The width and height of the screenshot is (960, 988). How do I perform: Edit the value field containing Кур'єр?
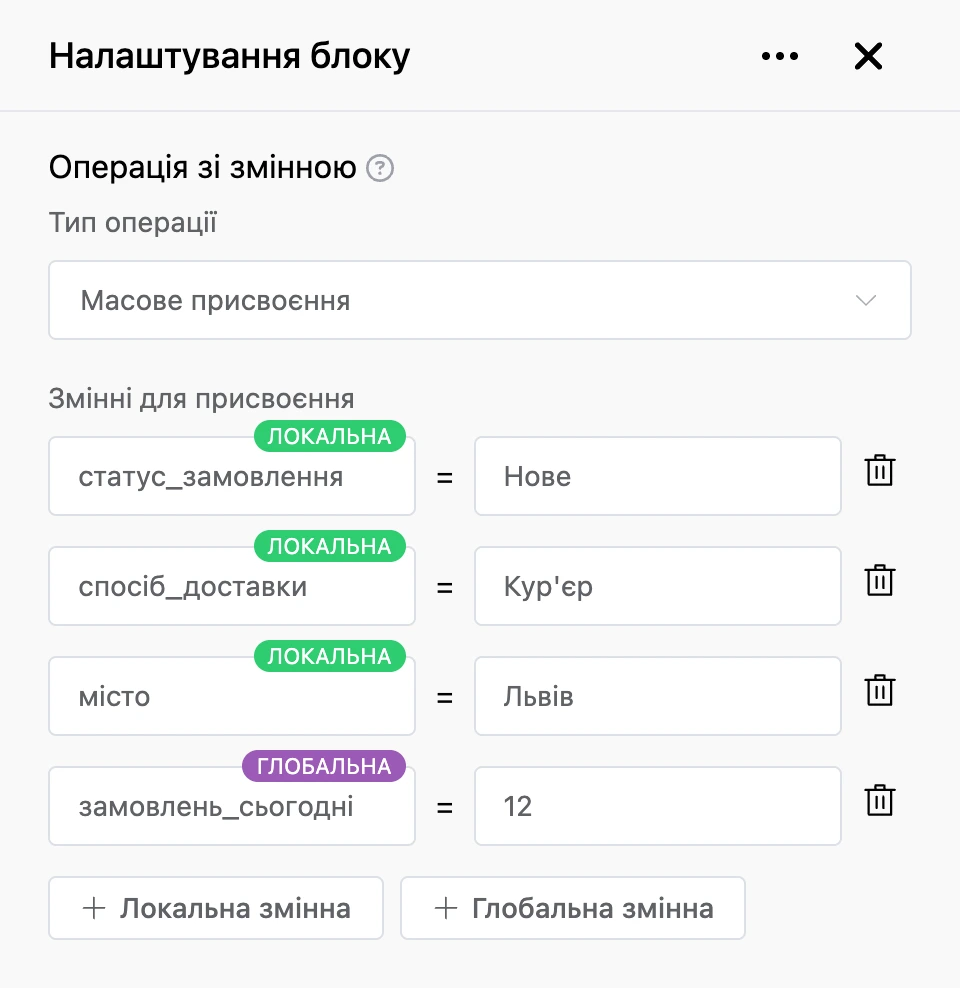[x=658, y=586]
